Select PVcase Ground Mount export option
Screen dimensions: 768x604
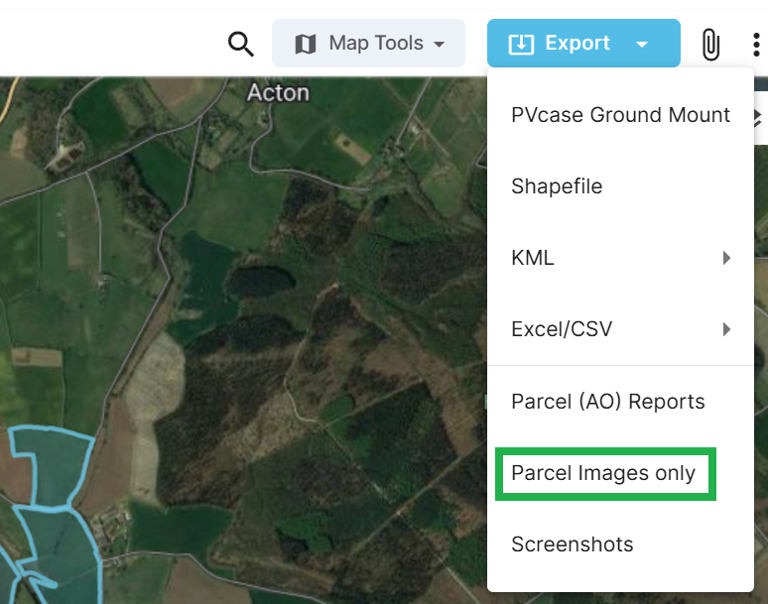coord(620,115)
